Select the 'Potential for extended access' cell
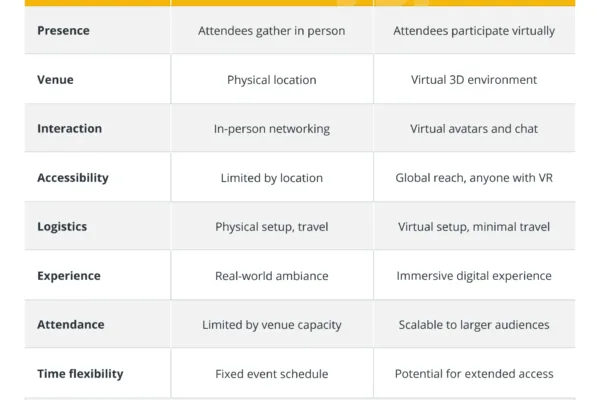The width and height of the screenshot is (600, 400). point(474,374)
